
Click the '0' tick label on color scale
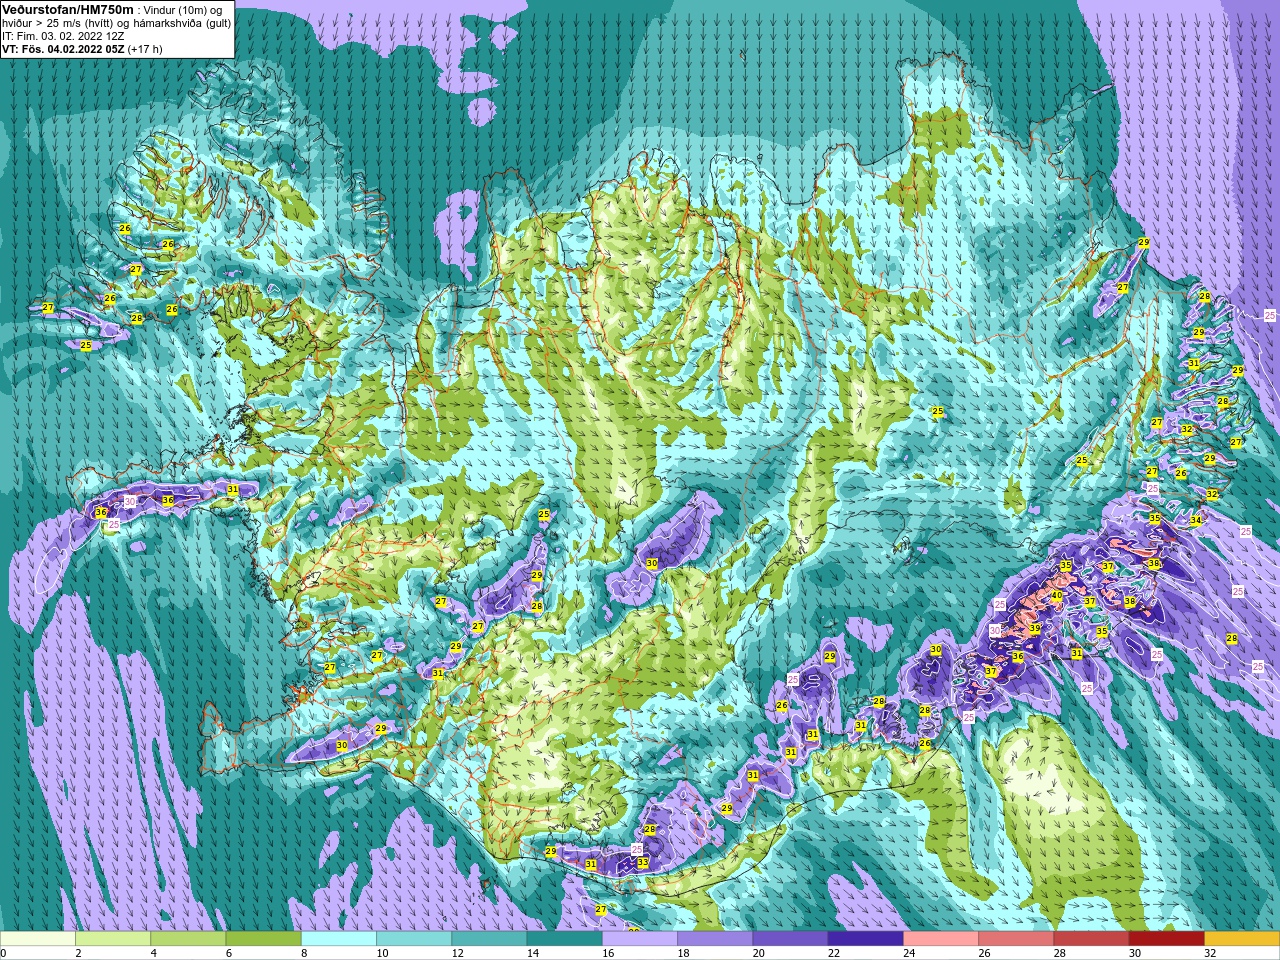tap(3, 953)
